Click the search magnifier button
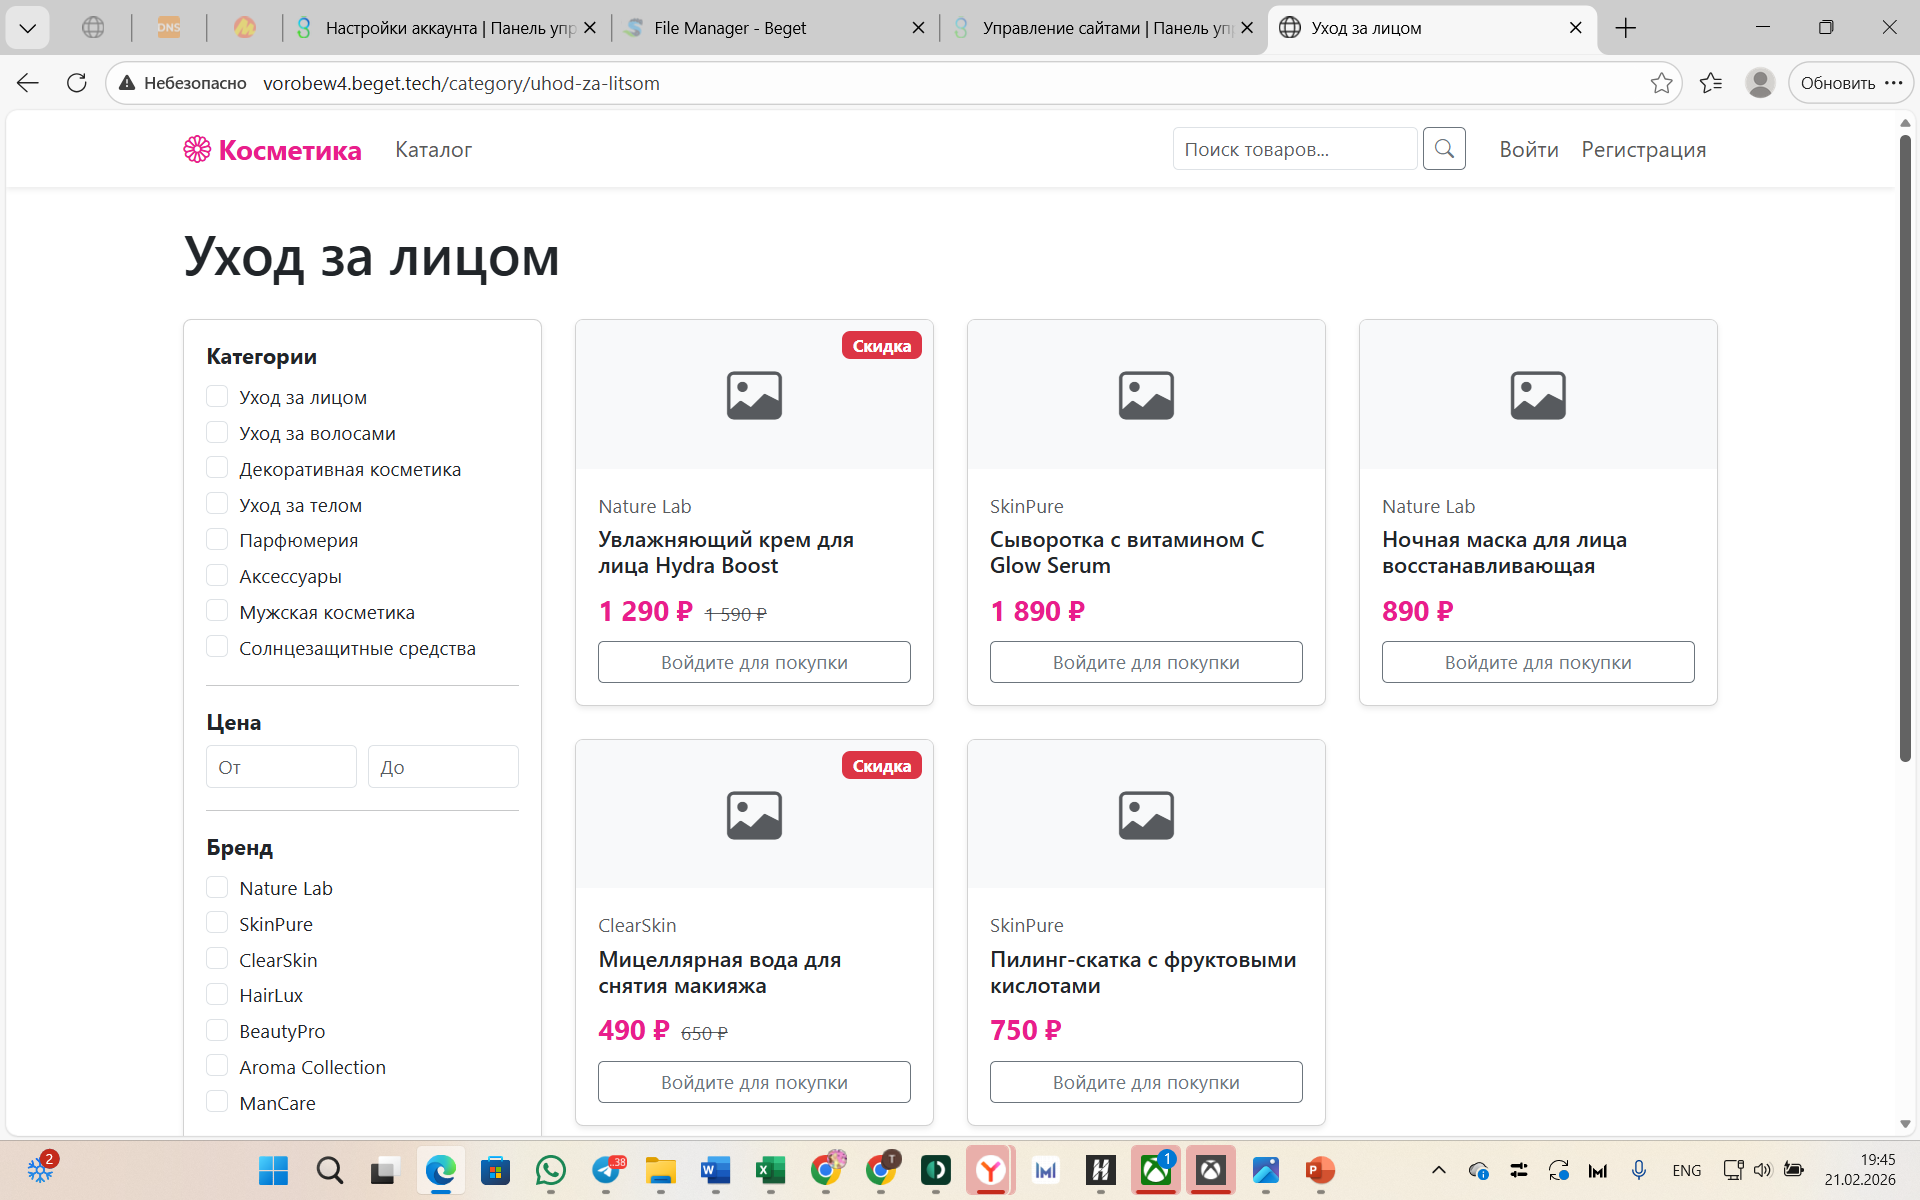The width and height of the screenshot is (1920, 1200). coord(1444,149)
